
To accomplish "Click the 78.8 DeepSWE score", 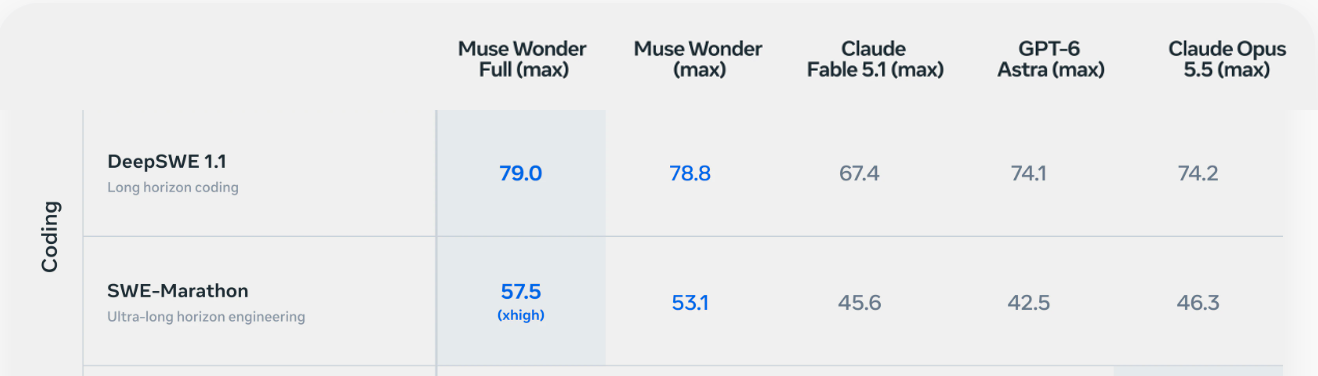I will tap(690, 174).
